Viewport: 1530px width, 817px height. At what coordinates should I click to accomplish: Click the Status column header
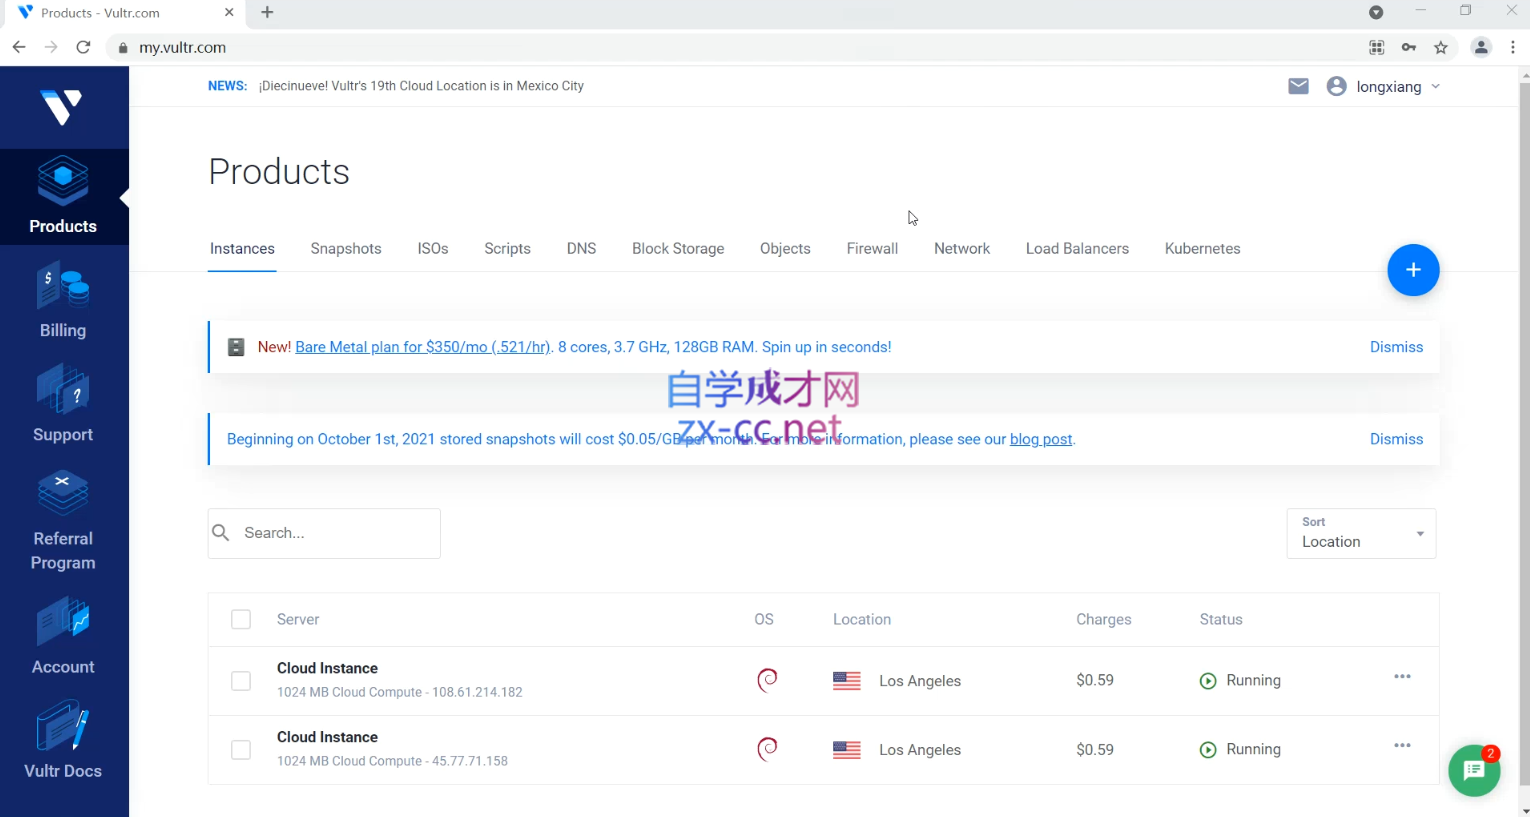click(x=1221, y=619)
